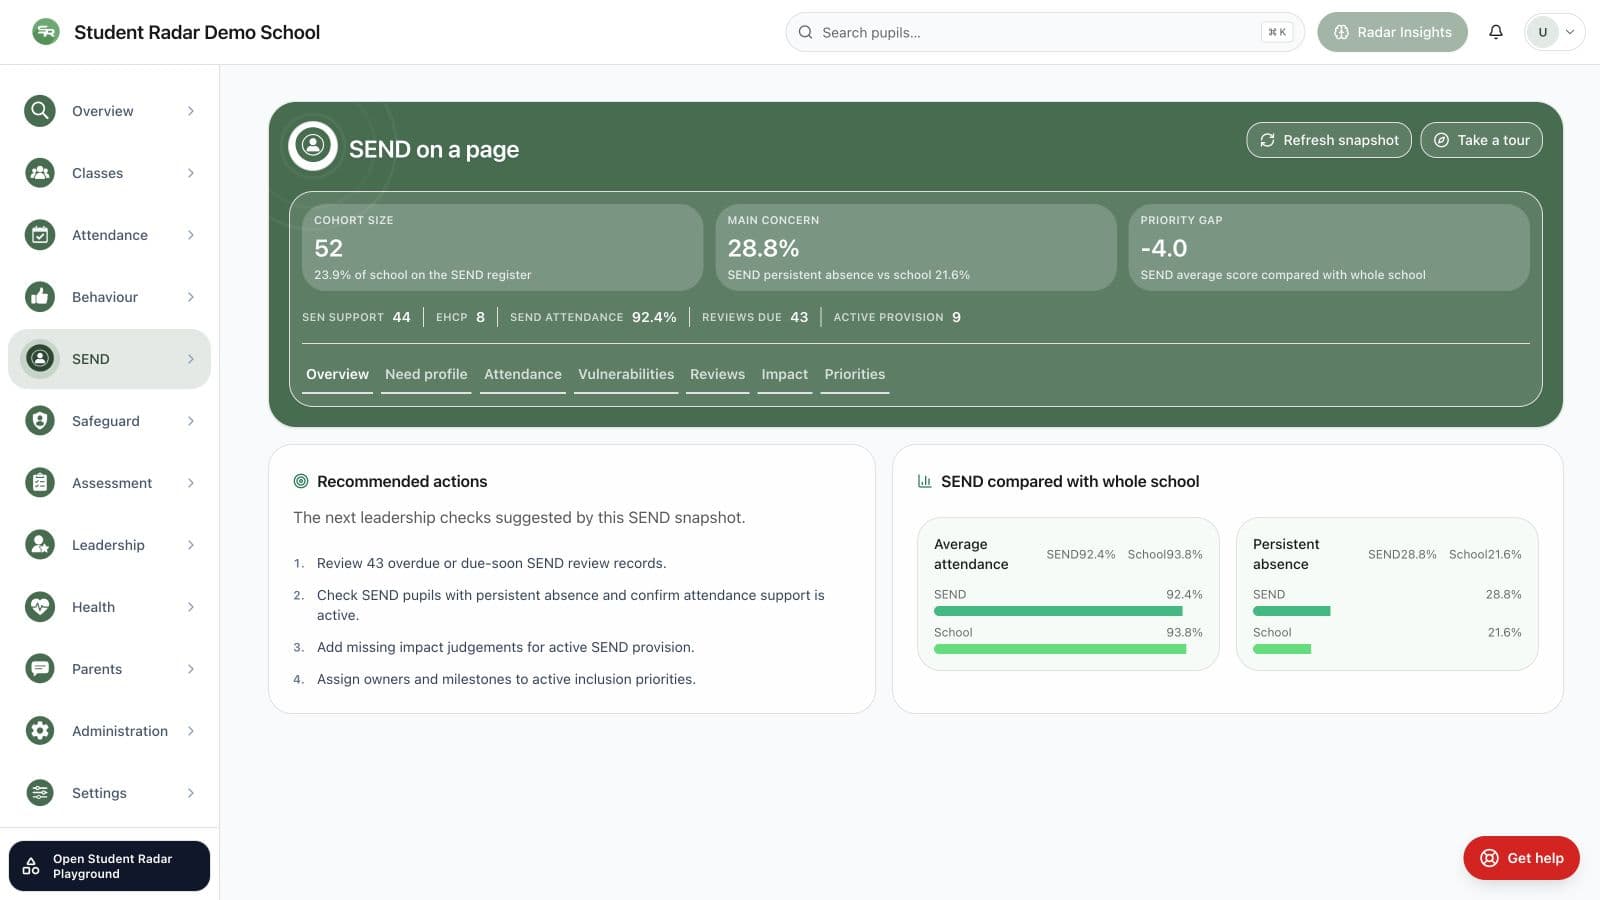
Task: Expand the Classes sidebar chevron
Action: coord(191,173)
